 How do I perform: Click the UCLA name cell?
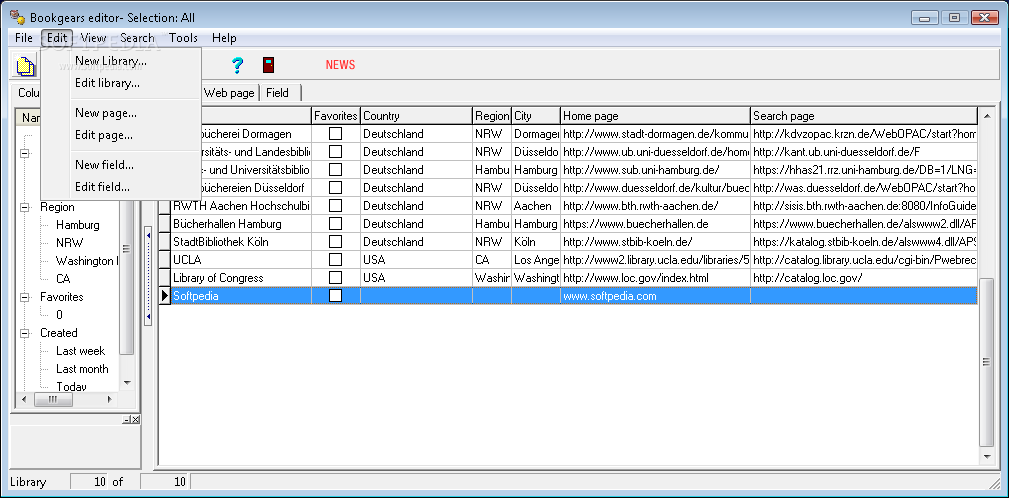[x=241, y=260]
